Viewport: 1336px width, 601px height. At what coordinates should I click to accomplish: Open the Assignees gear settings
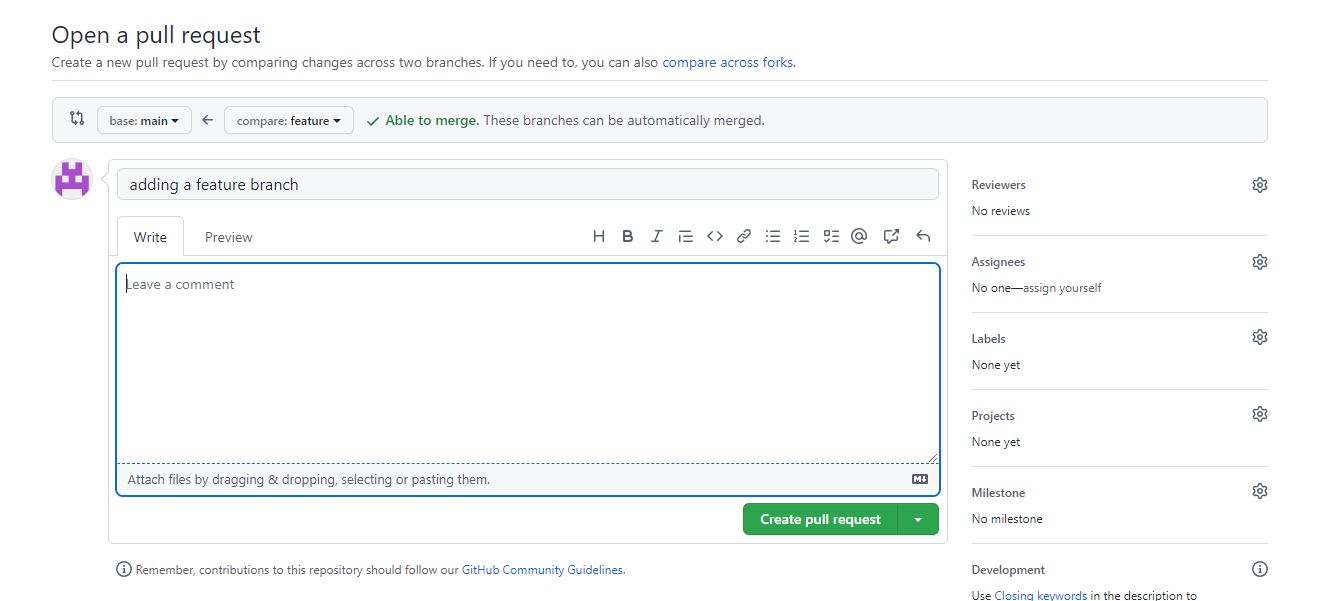(1260, 262)
